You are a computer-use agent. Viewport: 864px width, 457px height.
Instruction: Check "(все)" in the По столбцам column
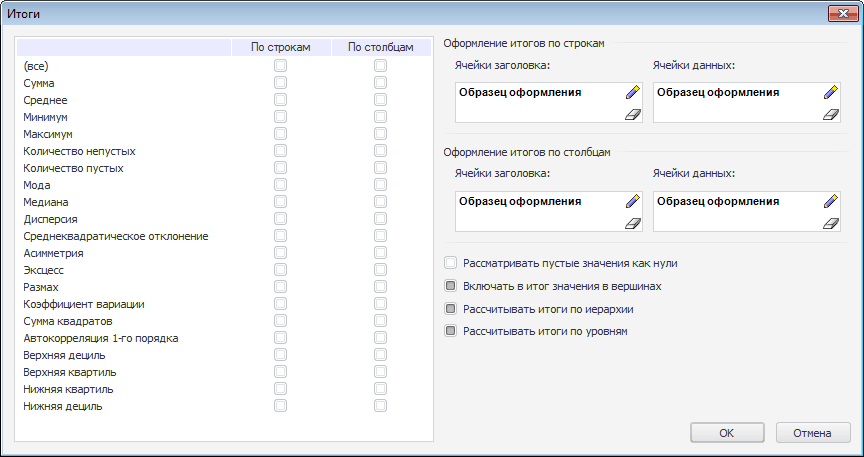(380, 66)
